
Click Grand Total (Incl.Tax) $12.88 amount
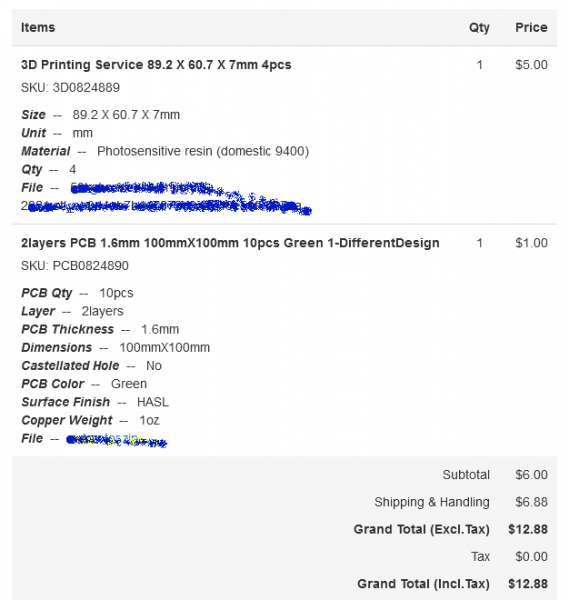point(528,584)
